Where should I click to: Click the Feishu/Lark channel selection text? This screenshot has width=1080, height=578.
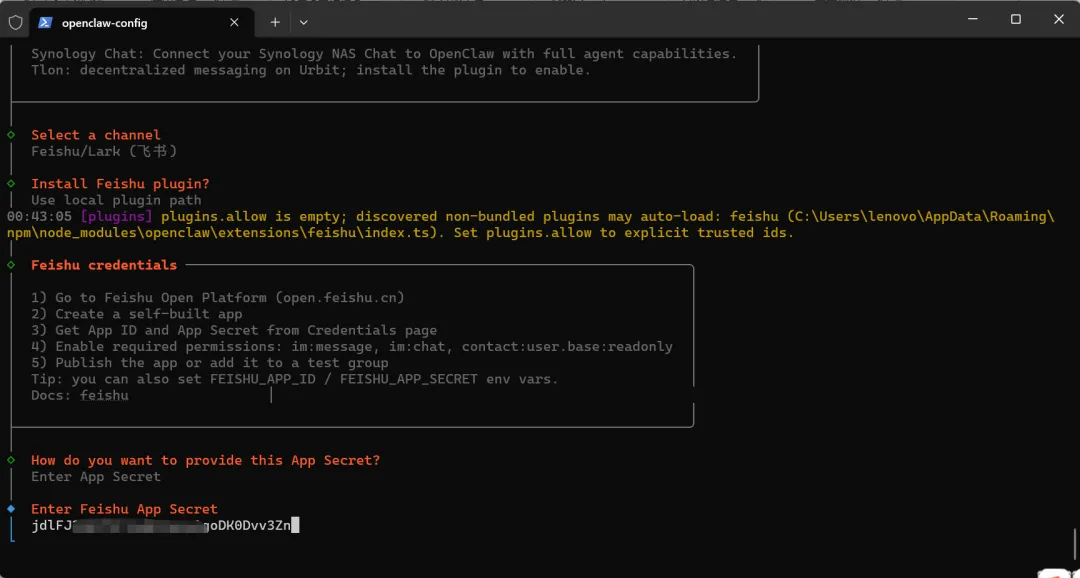click(104, 151)
